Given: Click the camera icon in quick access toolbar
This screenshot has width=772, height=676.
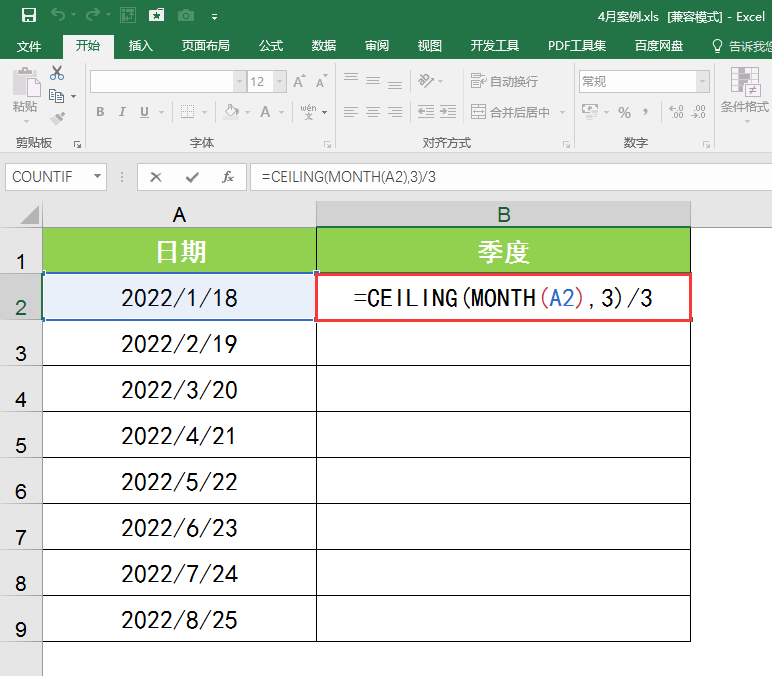Looking at the screenshot, I should 186,15.
